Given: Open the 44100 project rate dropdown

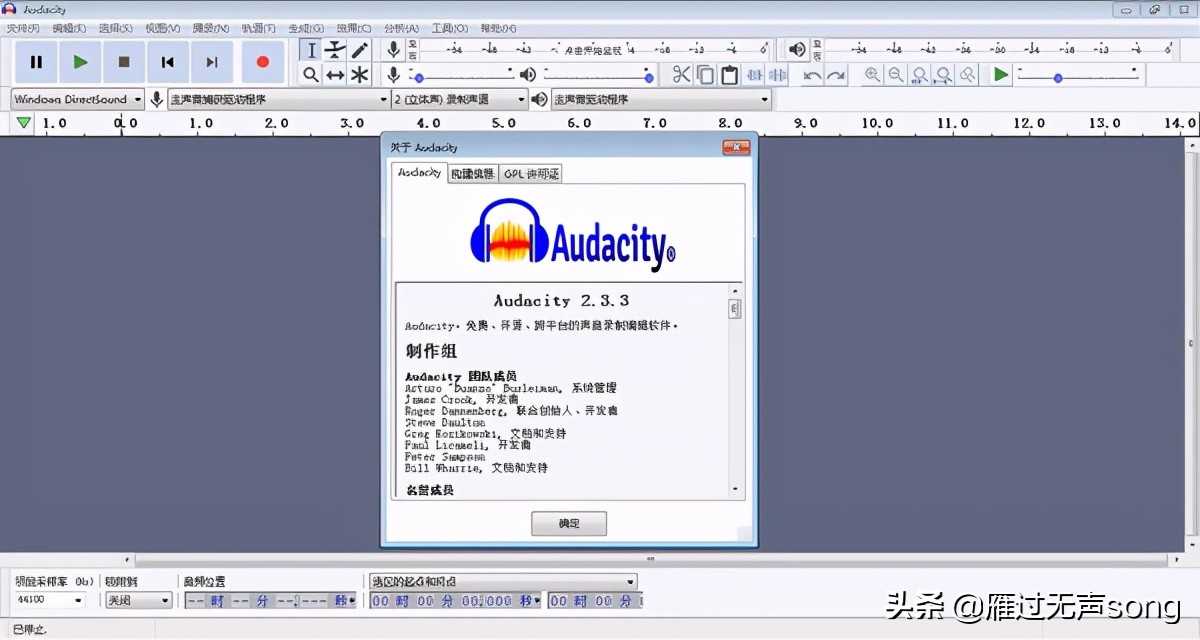Looking at the screenshot, I should point(50,600).
